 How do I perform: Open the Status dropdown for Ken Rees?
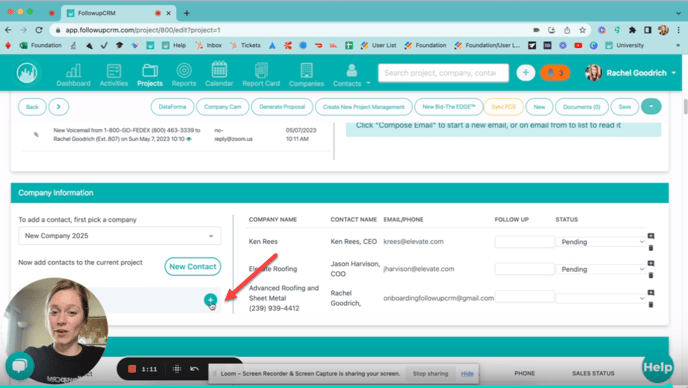[601, 242]
